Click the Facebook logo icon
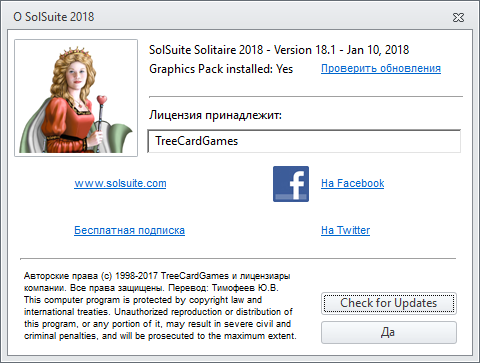The image size is (480, 363). (291, 184)
